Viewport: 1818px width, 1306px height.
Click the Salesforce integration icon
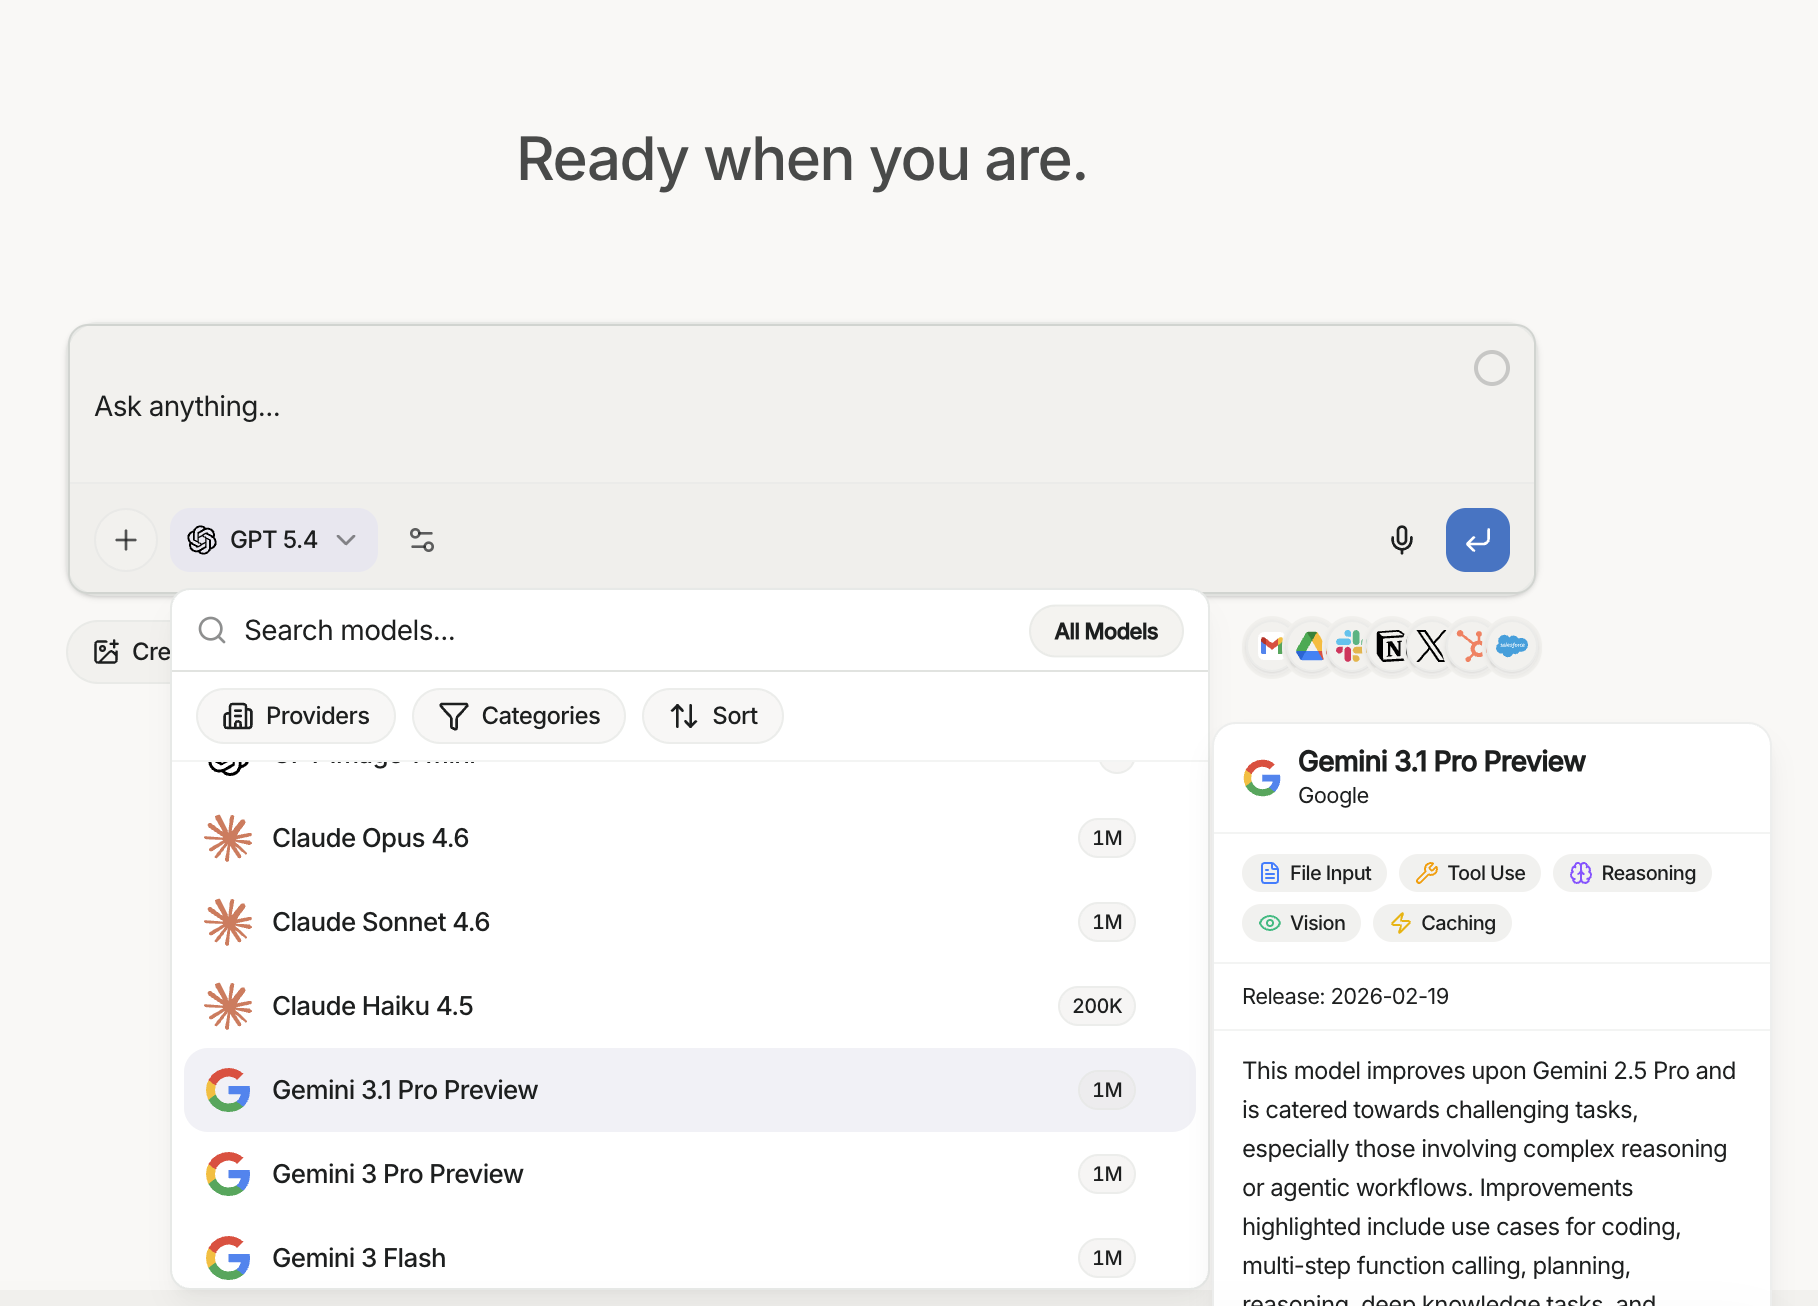point(1512,647)
